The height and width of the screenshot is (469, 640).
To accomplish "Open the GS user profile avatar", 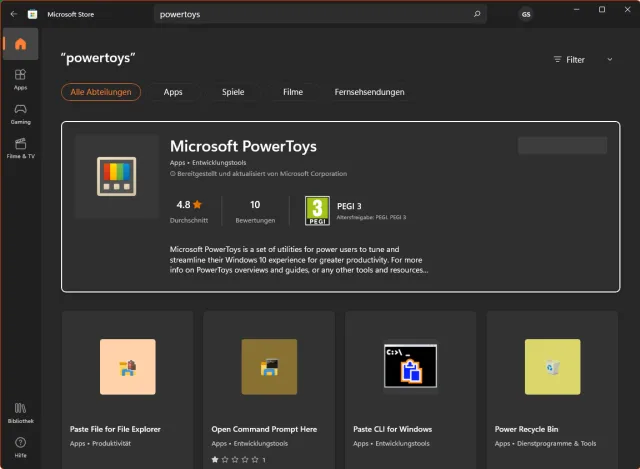I will click(x=526, y=14).
